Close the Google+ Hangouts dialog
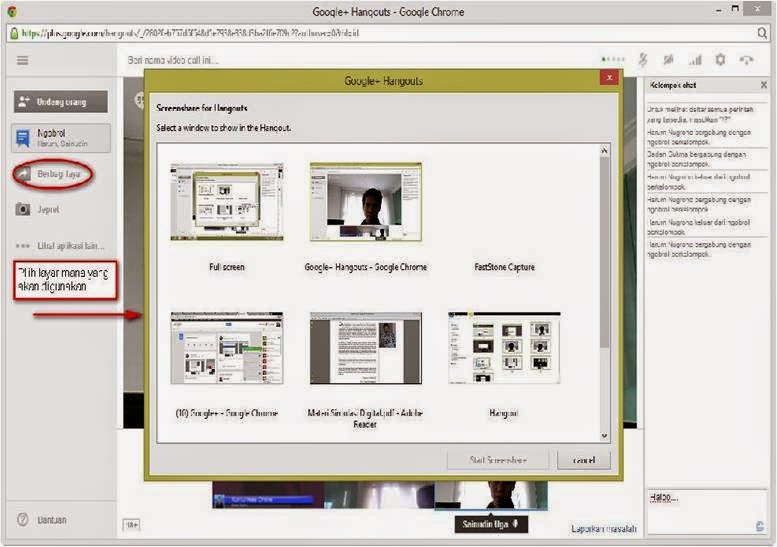 (610, 78)
